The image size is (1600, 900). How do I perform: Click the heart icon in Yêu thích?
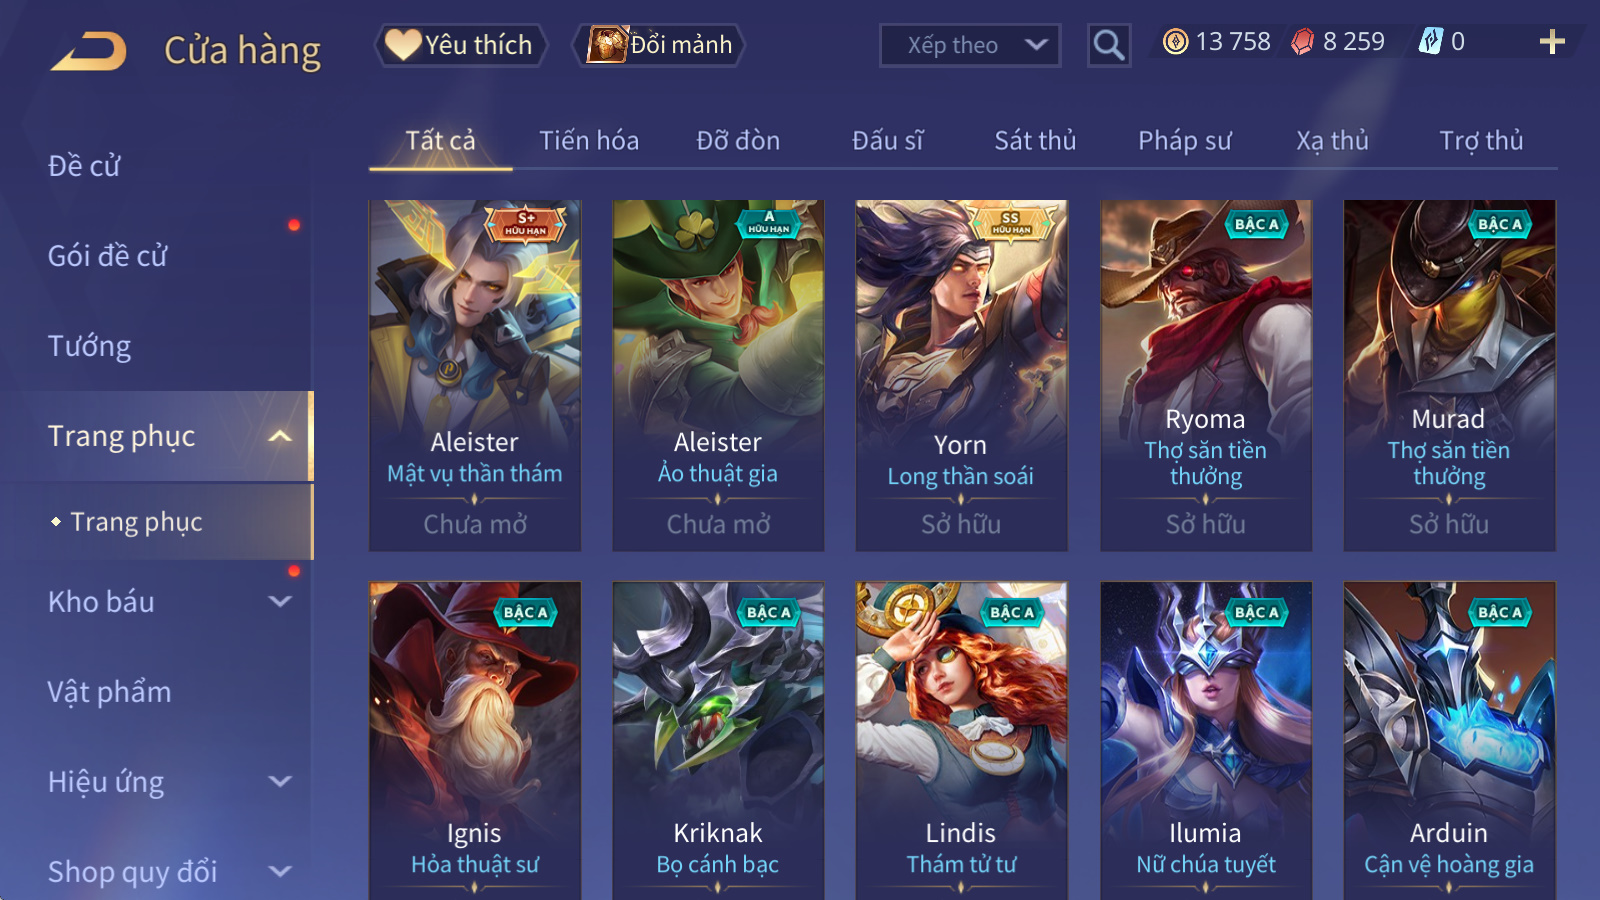pyautogui.click(x=403, y=45)
